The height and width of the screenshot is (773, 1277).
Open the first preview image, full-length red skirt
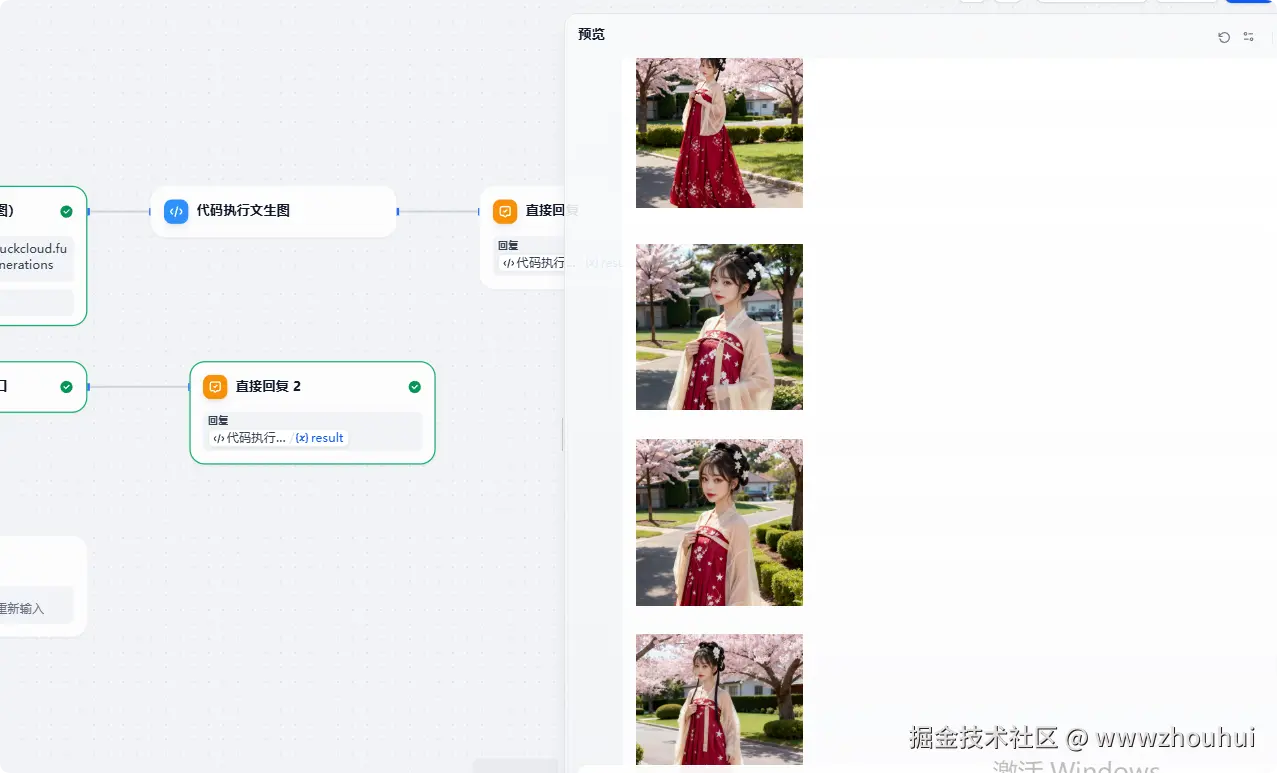719,133
